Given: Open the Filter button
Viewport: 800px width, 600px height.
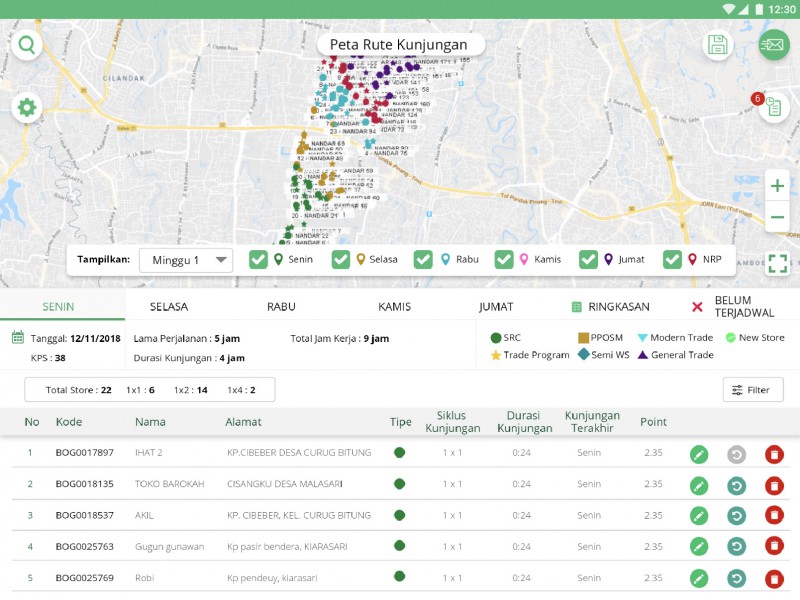Looking at the screenshot, I should point(753,390).
